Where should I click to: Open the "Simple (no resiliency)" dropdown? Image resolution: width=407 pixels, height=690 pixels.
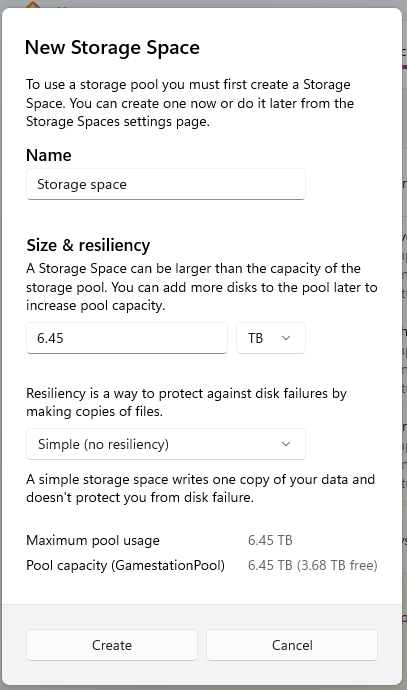tap(165, 444)
